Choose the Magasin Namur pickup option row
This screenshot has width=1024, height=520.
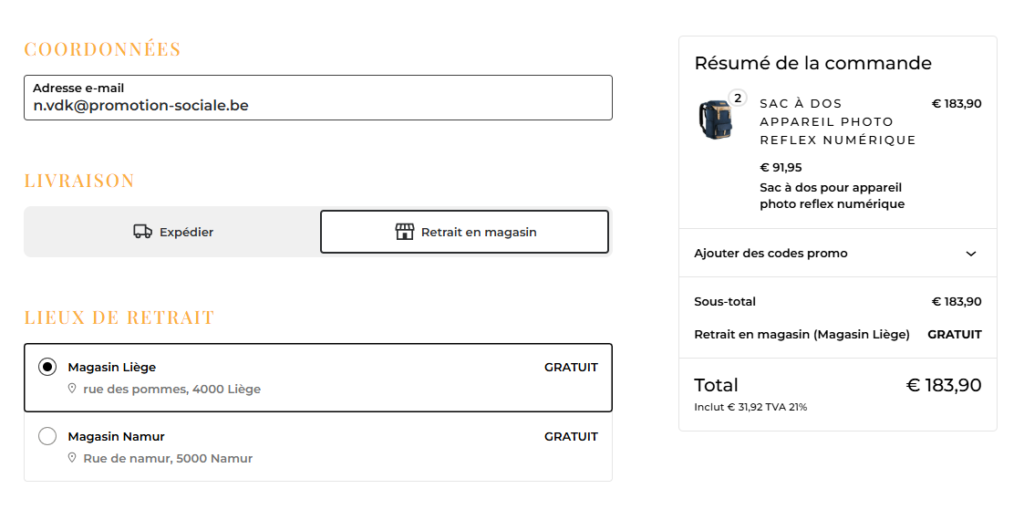318,447
